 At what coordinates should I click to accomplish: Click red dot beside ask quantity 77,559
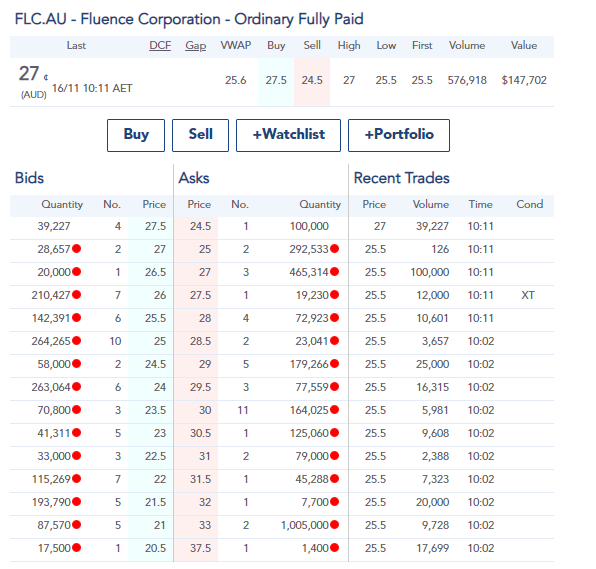pos(334,387)
